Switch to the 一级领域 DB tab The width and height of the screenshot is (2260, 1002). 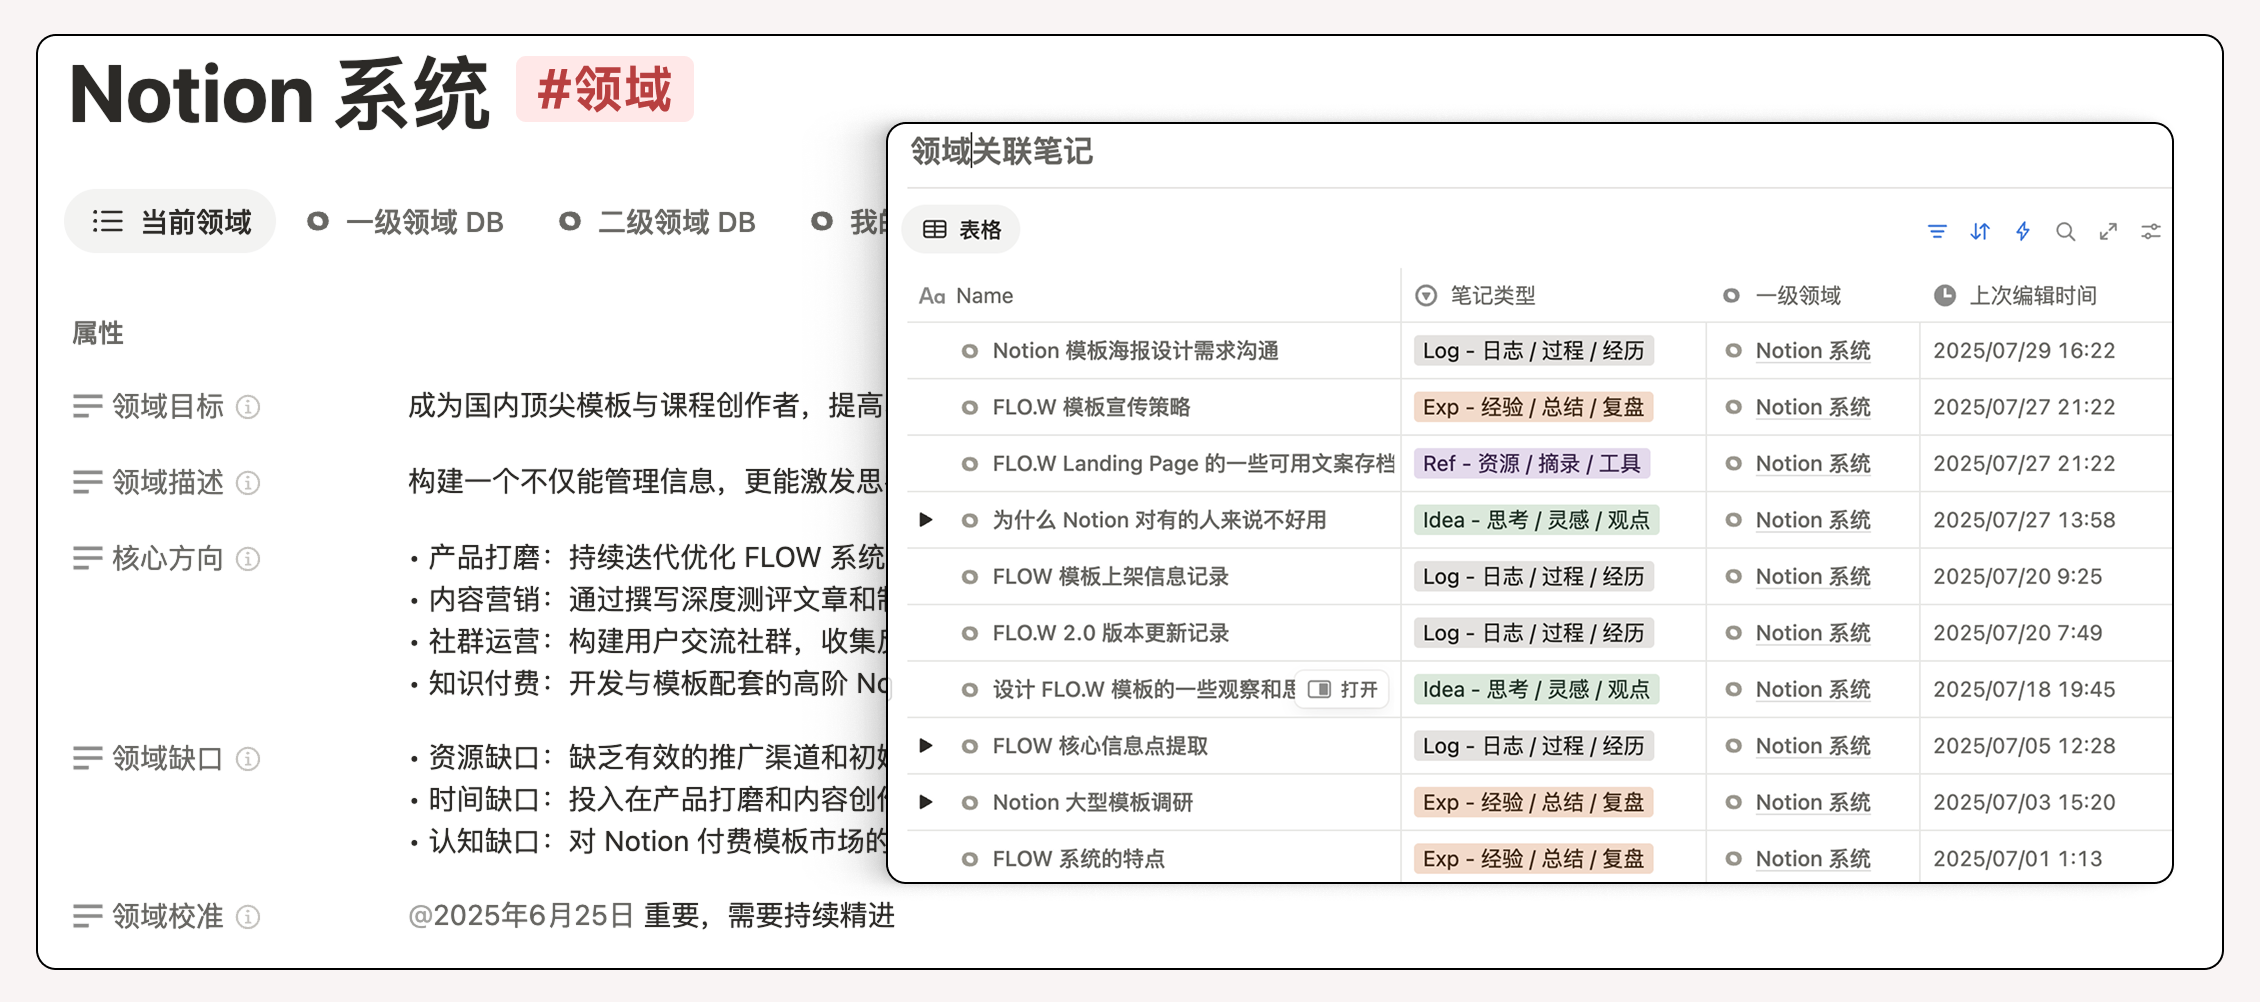(405, 222)
